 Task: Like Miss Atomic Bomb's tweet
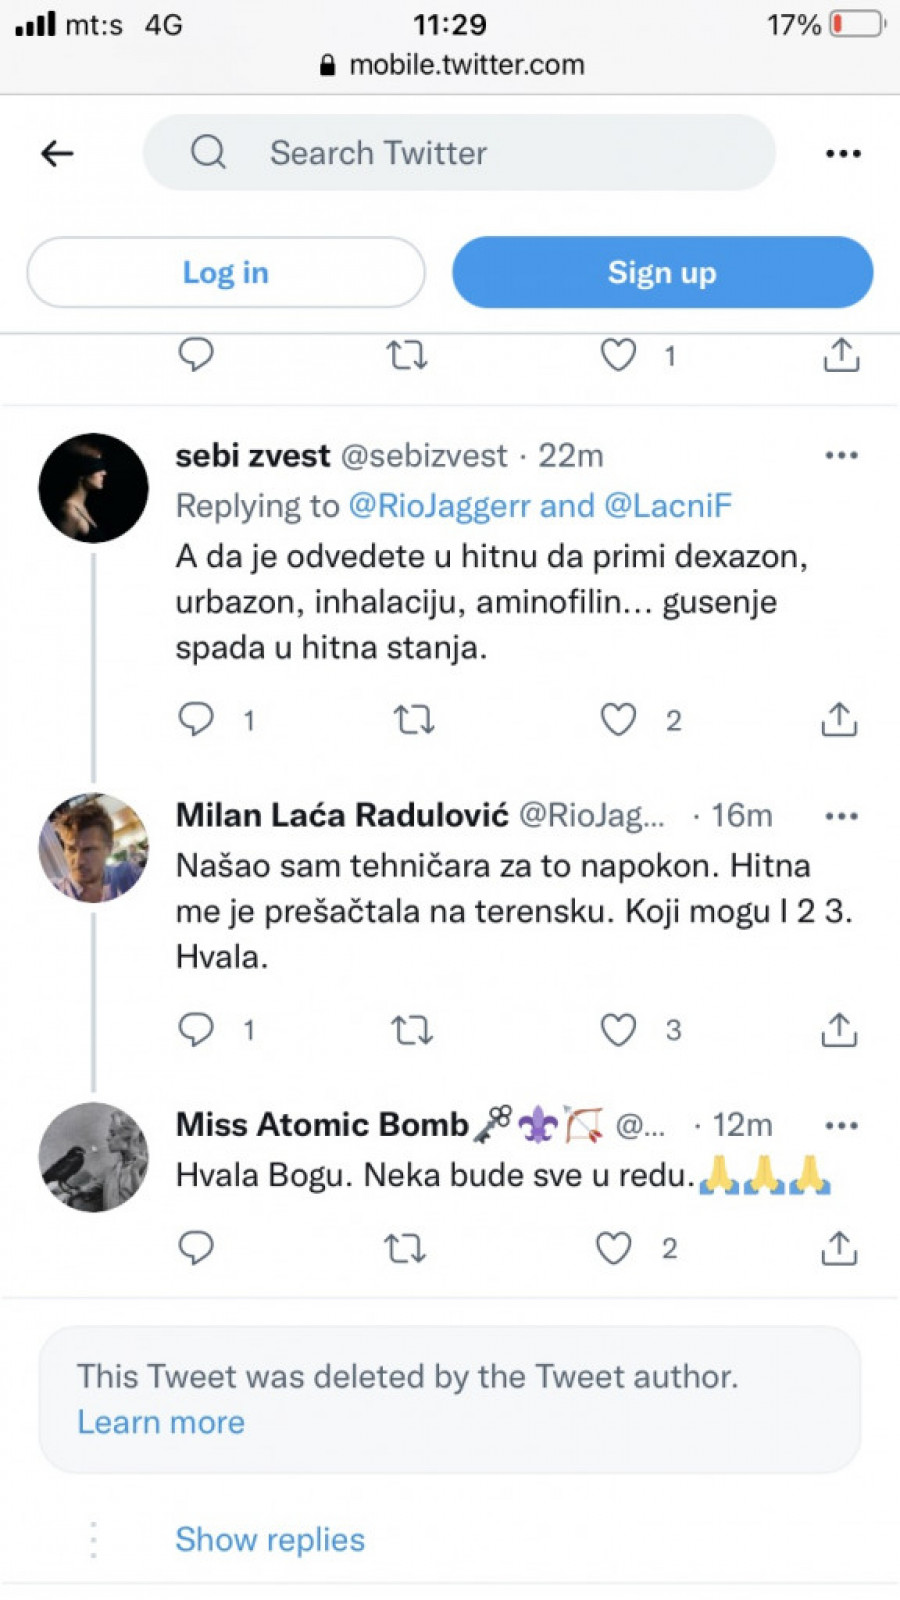[614, 1247]
